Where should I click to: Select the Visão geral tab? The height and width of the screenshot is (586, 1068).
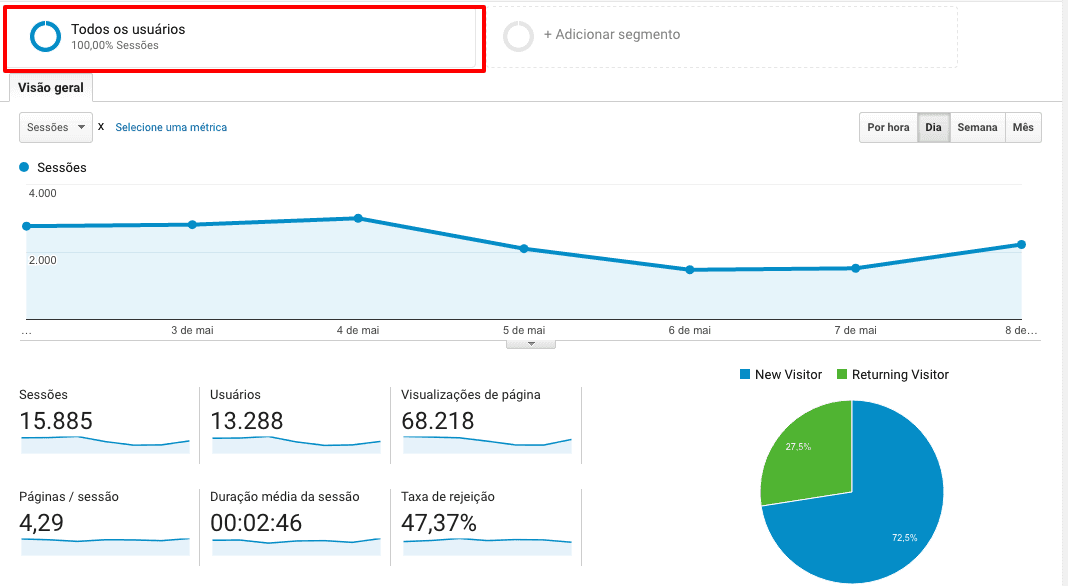click(50, 88)
